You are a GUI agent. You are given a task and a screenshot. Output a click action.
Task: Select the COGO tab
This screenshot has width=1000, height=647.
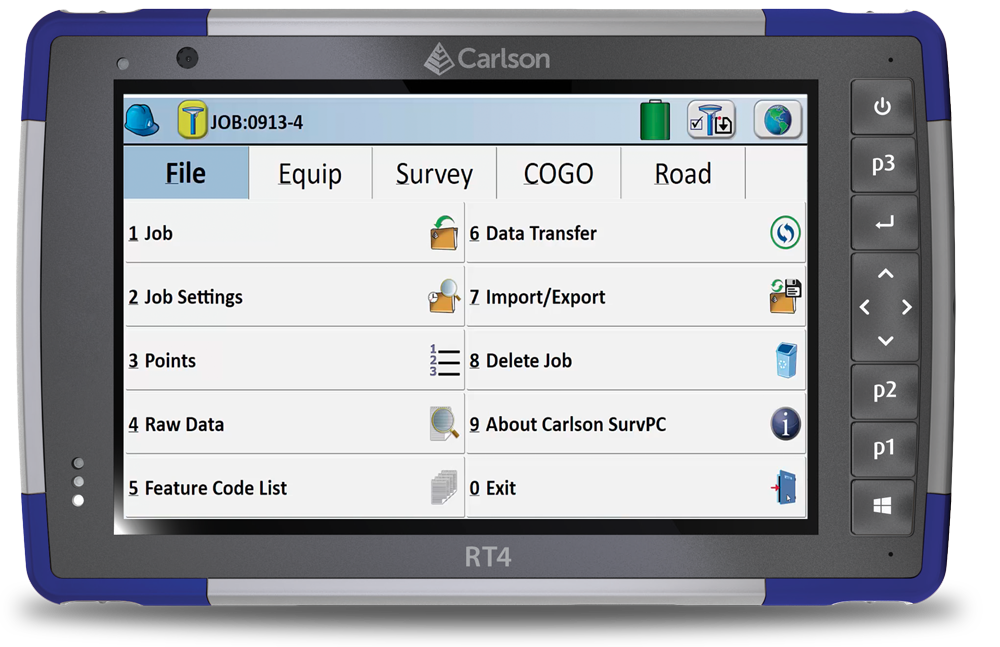click(558, 174)
